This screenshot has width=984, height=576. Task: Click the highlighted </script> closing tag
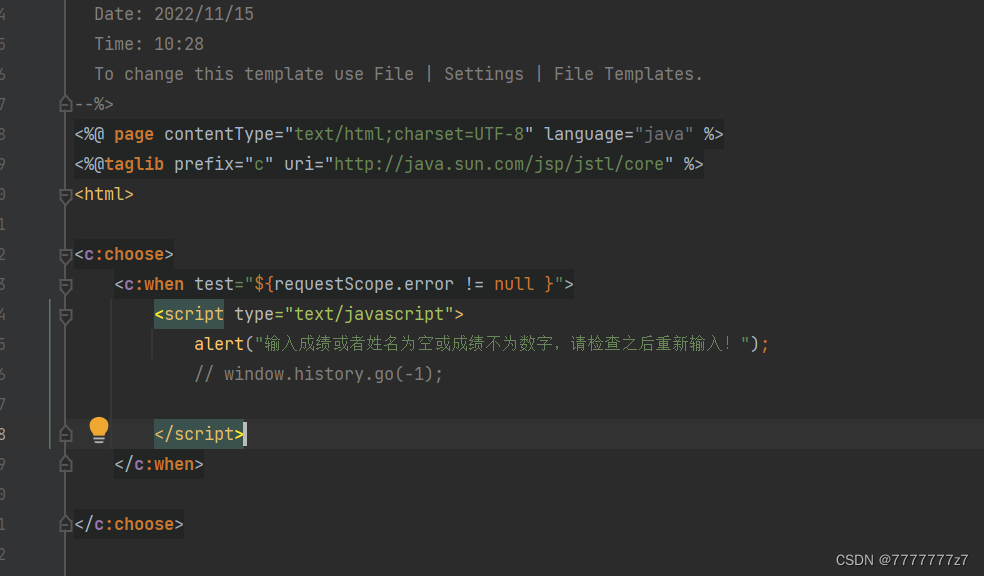(x=199, y=434)
